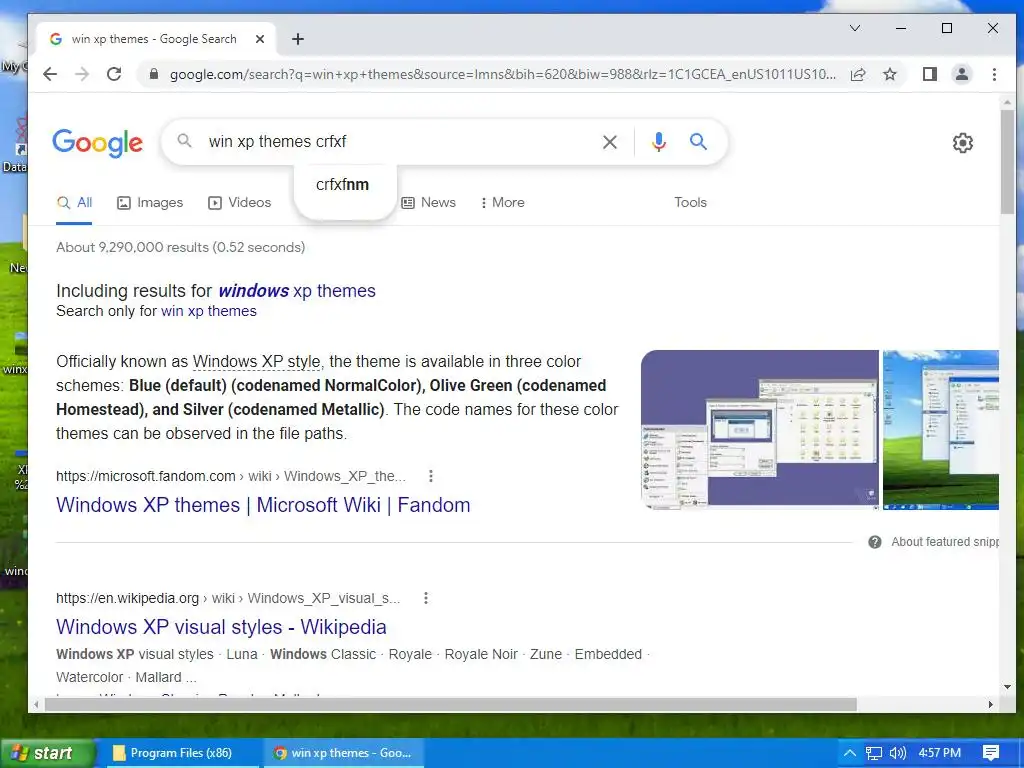The height and width of the screenshot is (768, 1024).
Task: Click the en.wikipedia.org URL breadcrumb
Action: click(228, 598)
